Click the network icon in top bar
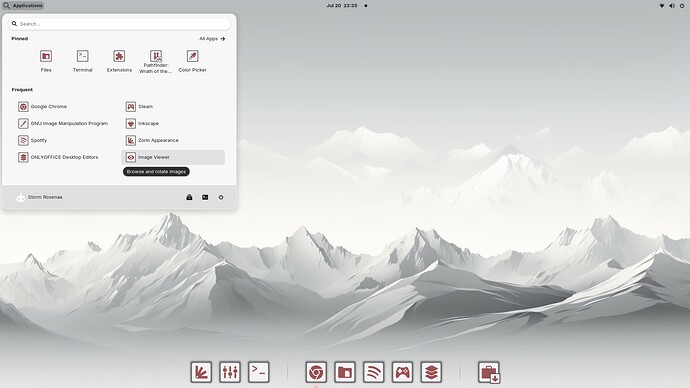690x388 pixels. [661, 6]
